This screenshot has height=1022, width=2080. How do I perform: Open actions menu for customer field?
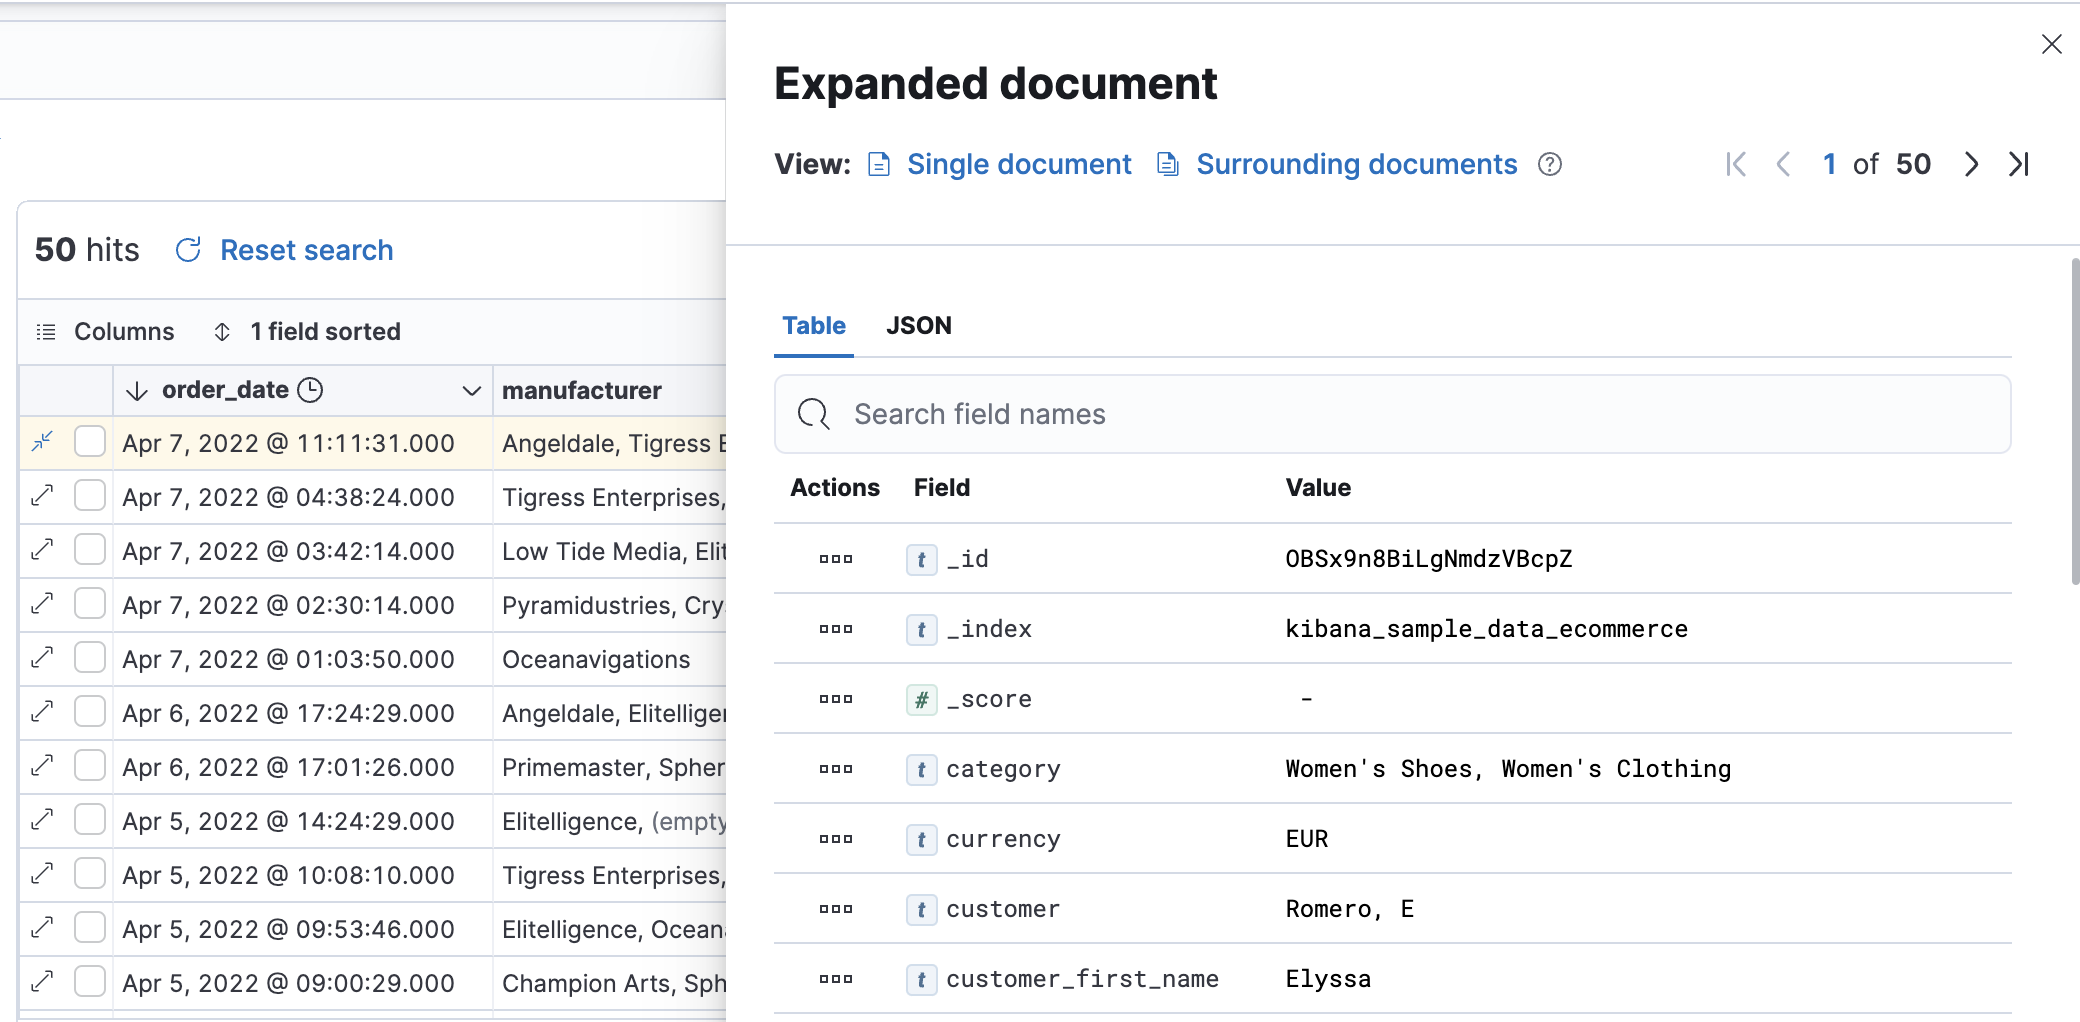coord(835,909)
